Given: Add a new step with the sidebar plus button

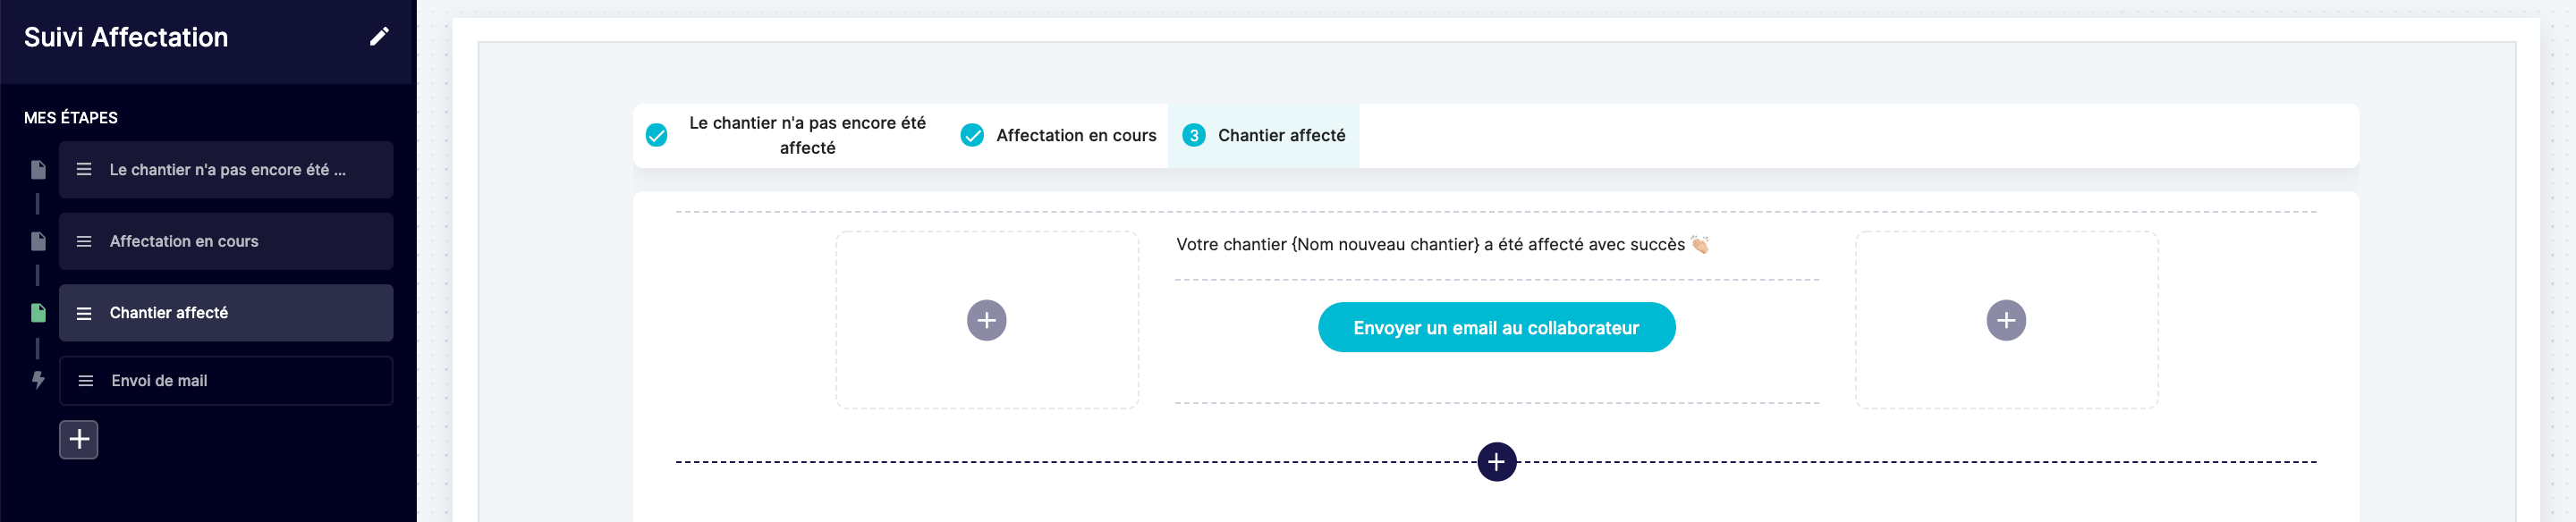Looking at the screenshot, I should (79, 439).
